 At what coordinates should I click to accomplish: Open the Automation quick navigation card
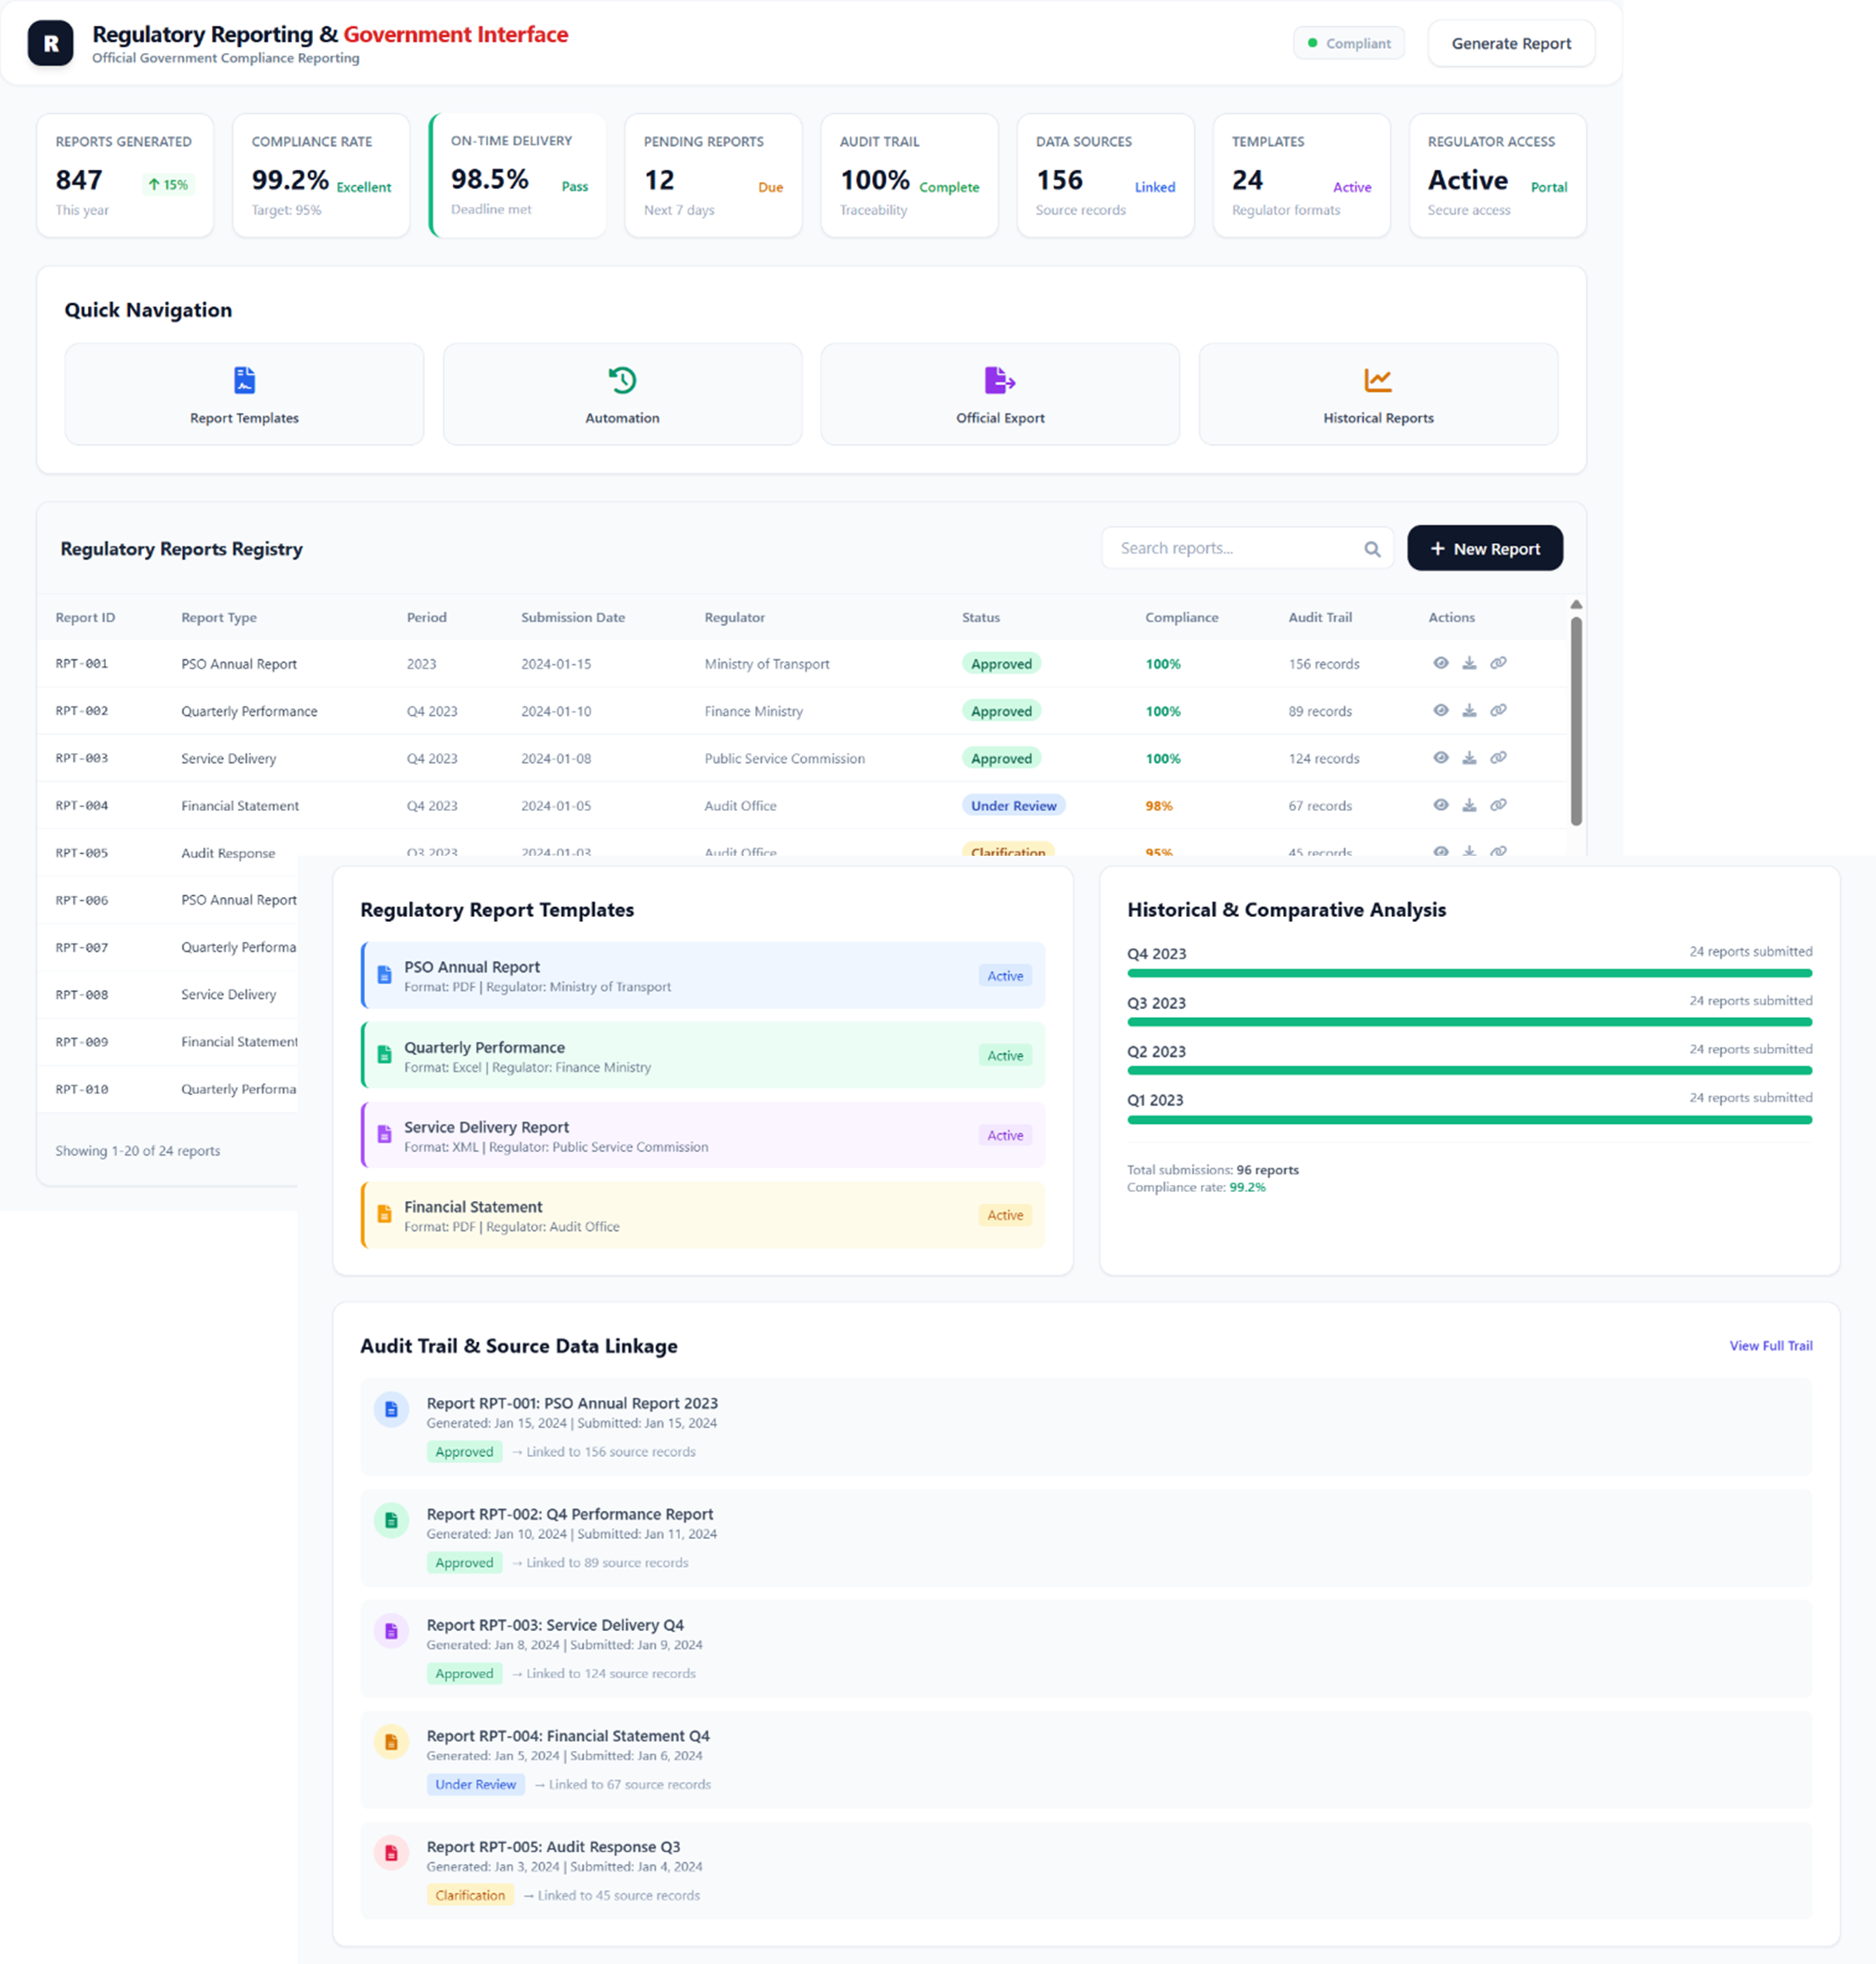622,394
